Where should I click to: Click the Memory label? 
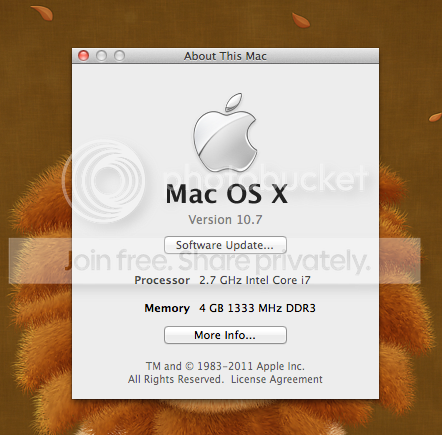pyautogui.click(x=167, y=308)
